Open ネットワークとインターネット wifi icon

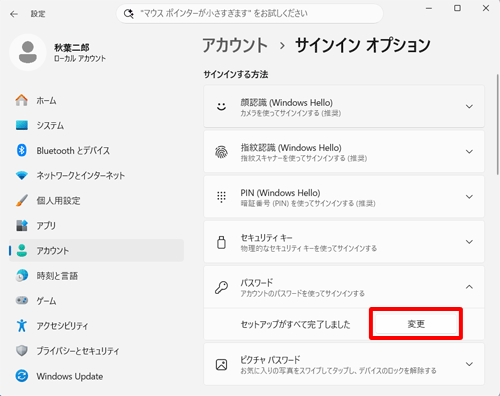tap(22, 175)
